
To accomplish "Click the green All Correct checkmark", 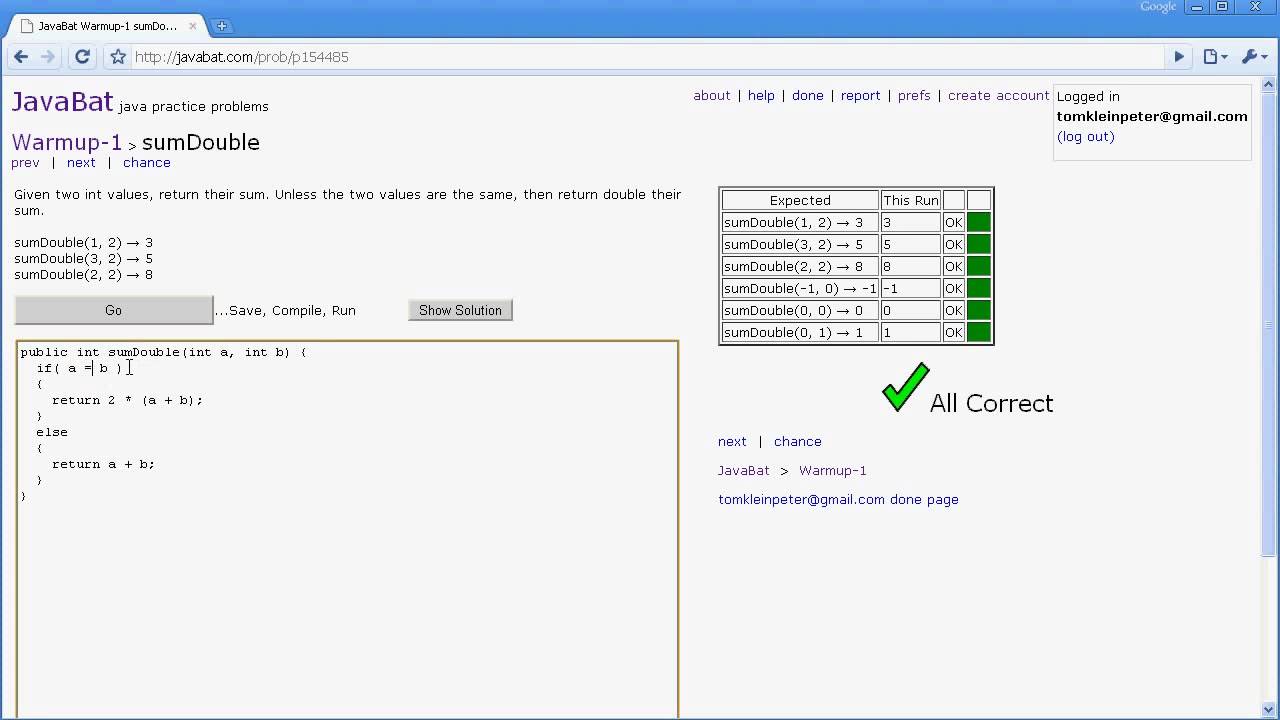I will click(905, 388).
